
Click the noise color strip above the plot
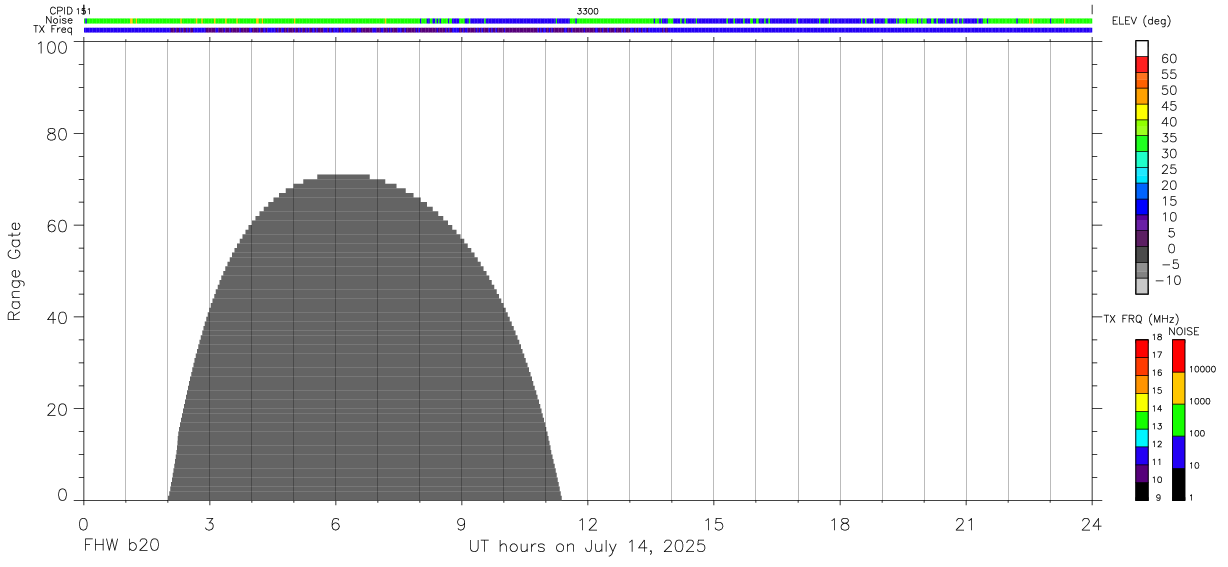588,20
